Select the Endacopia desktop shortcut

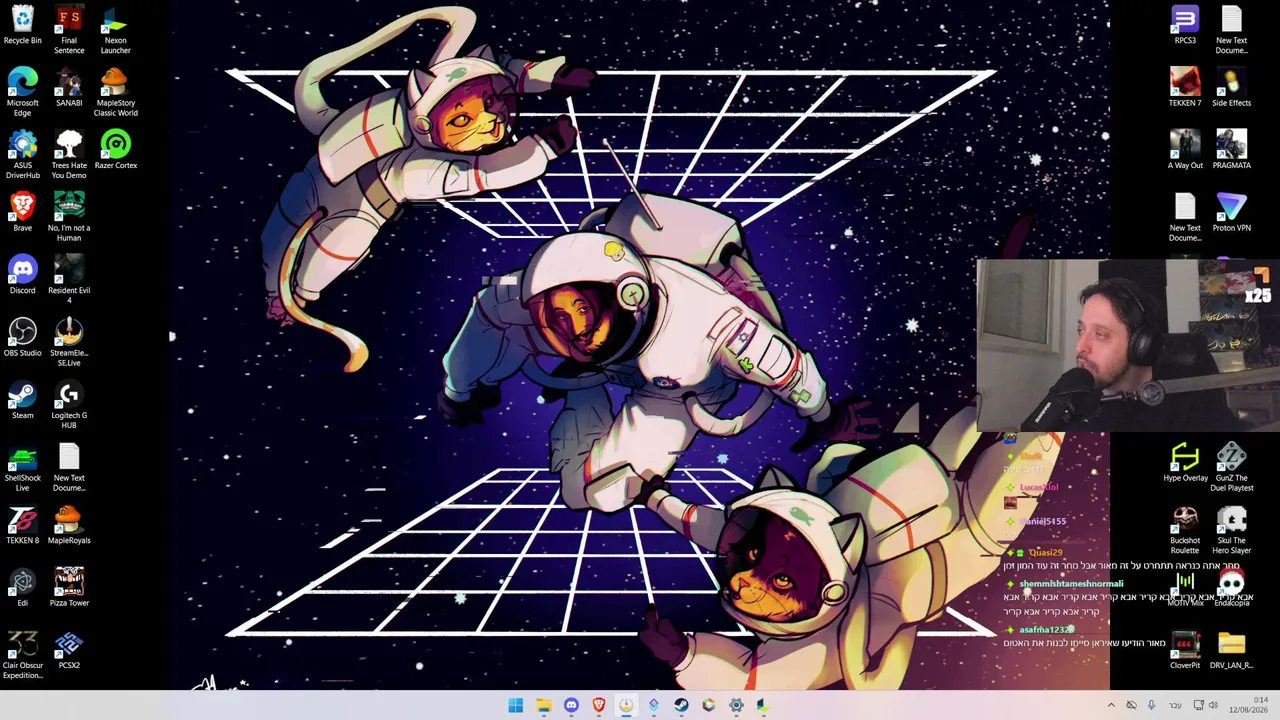tap(1231, 588)
